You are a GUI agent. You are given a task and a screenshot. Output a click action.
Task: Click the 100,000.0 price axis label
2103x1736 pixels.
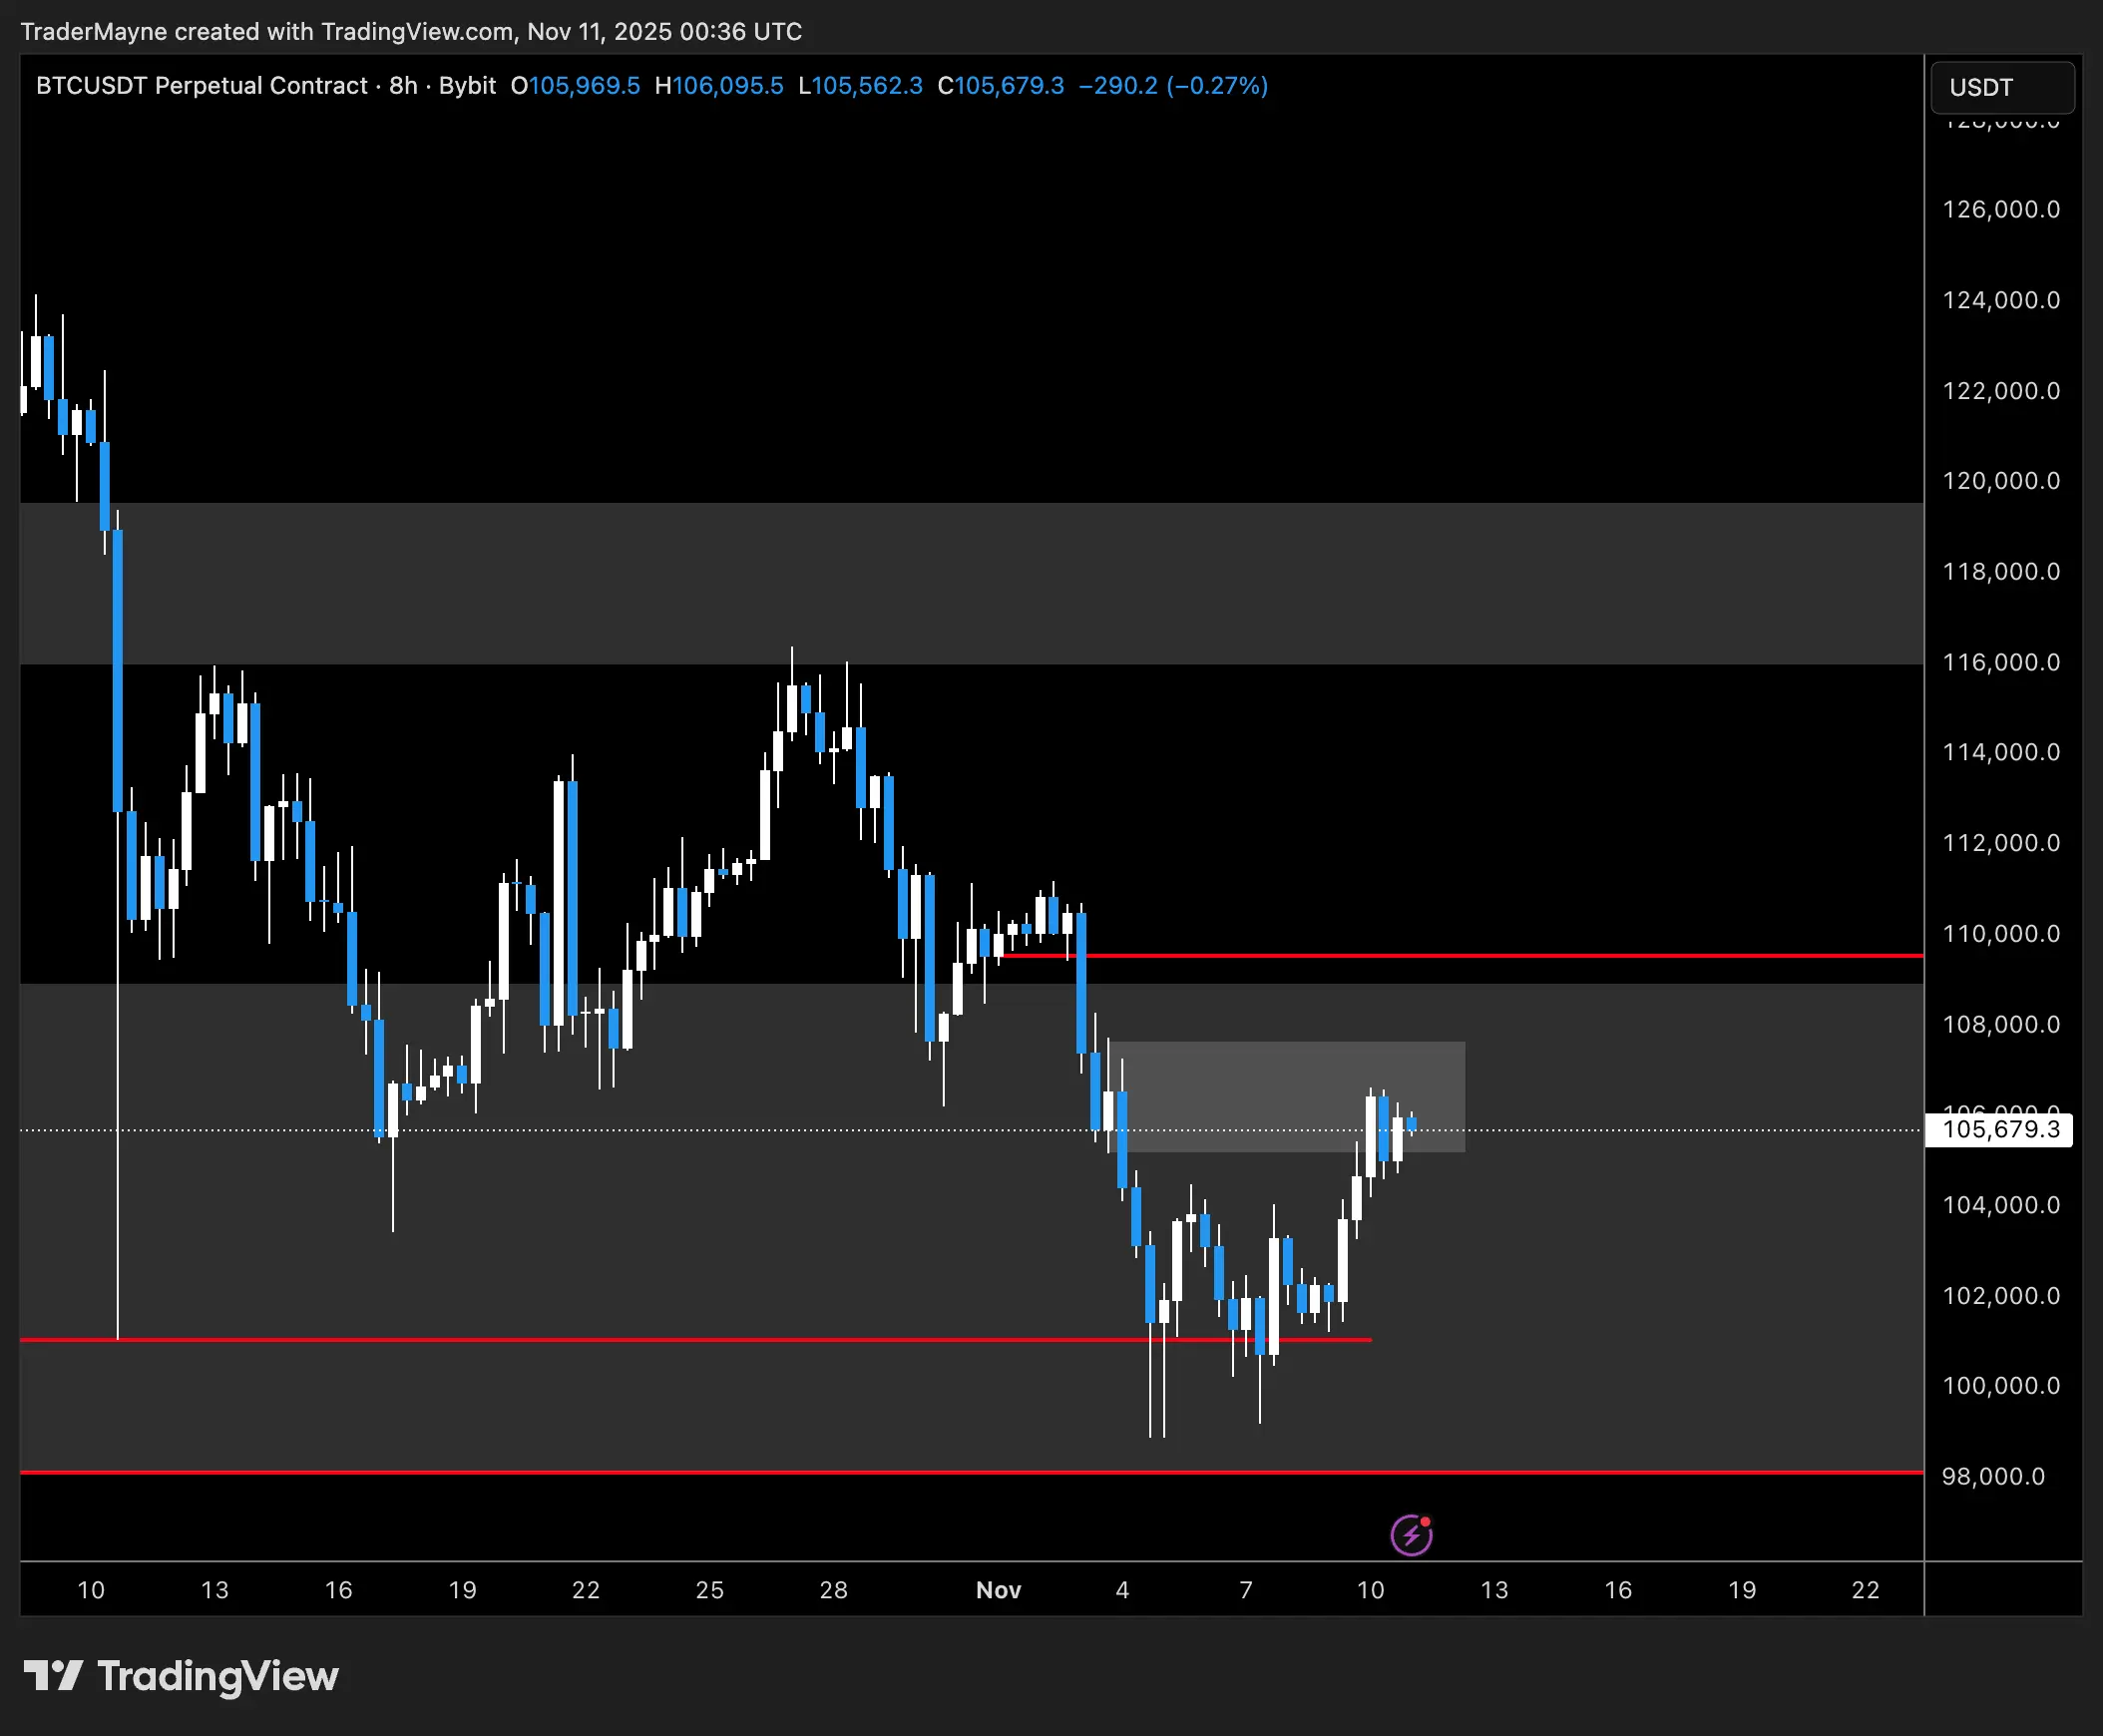click(2000, 1385)
